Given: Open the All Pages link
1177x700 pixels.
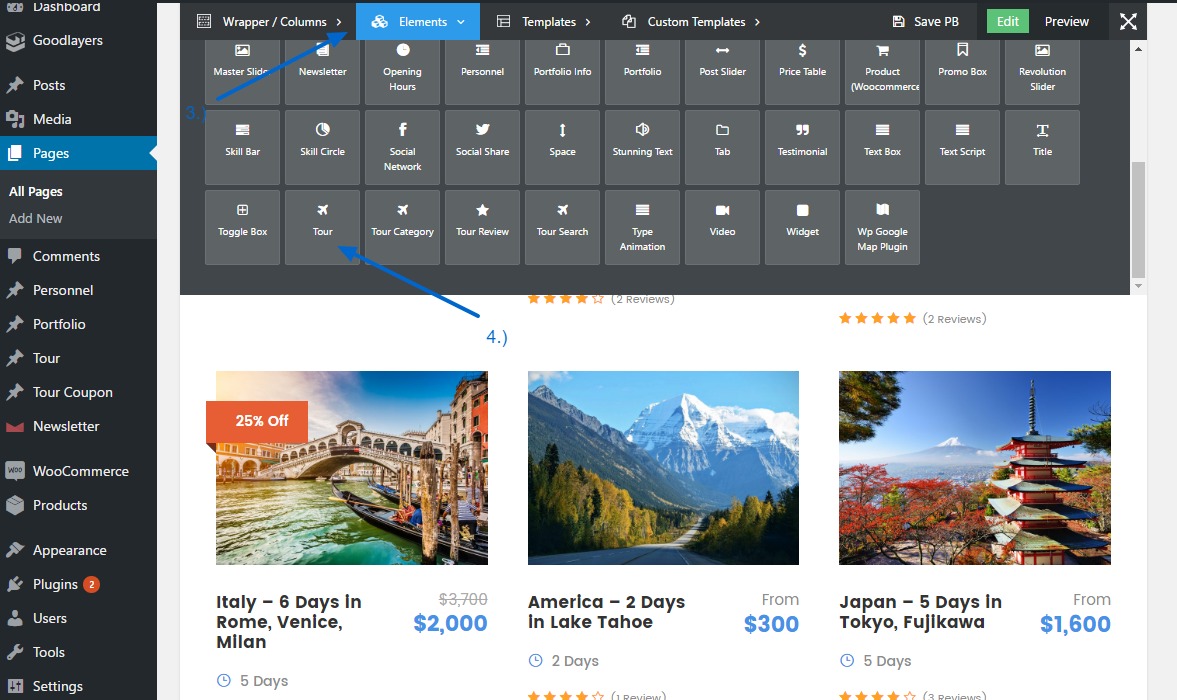Looking at the screenshot, I should pos(36,191).
